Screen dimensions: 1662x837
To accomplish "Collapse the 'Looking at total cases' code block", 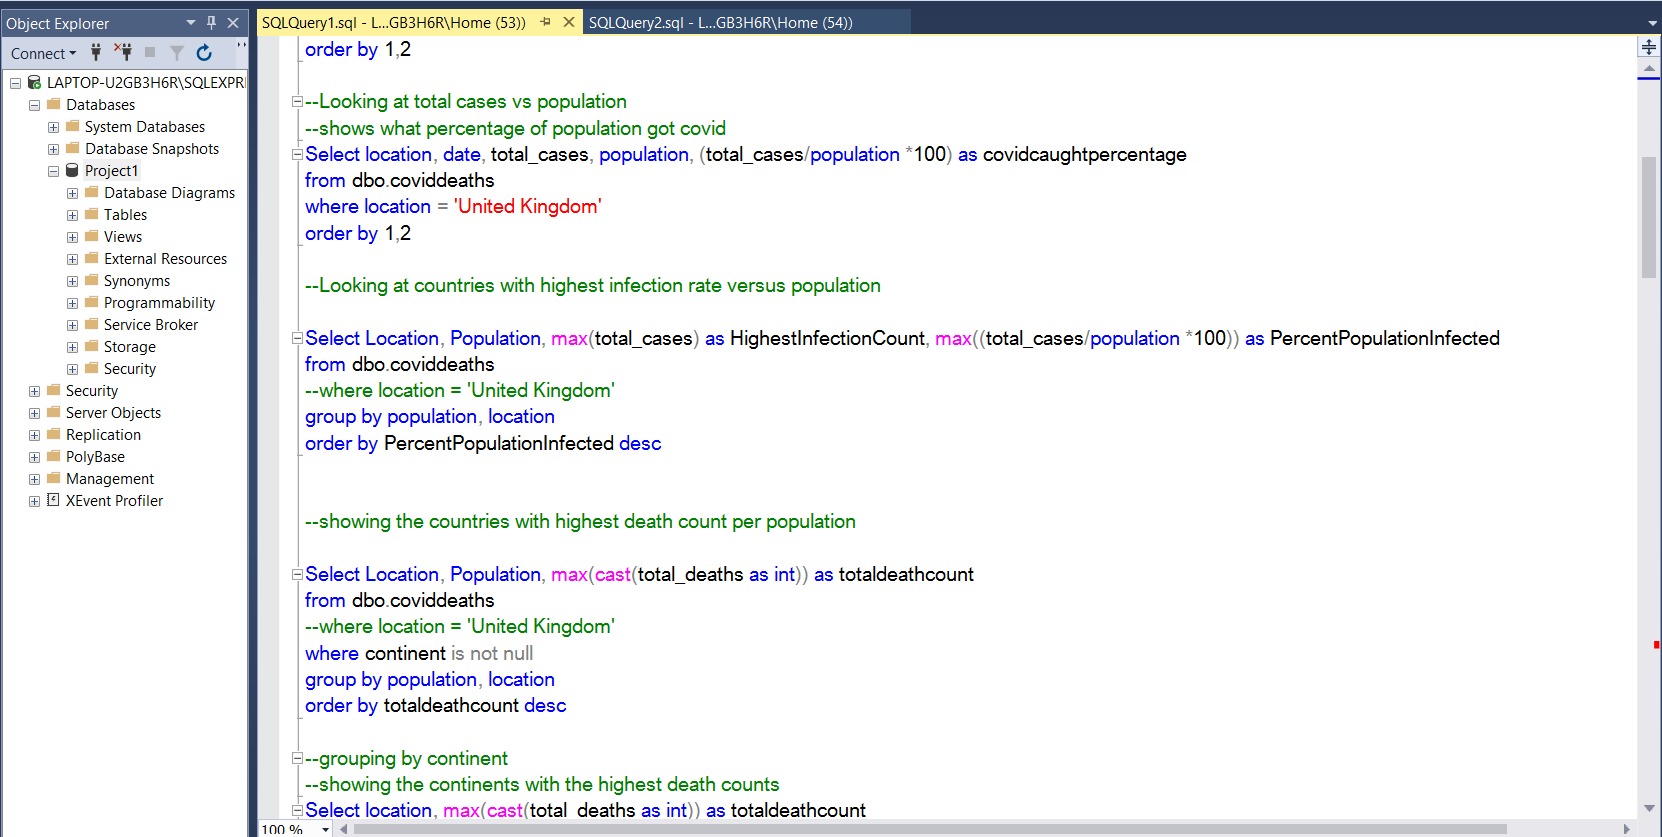I will point(297,102).
